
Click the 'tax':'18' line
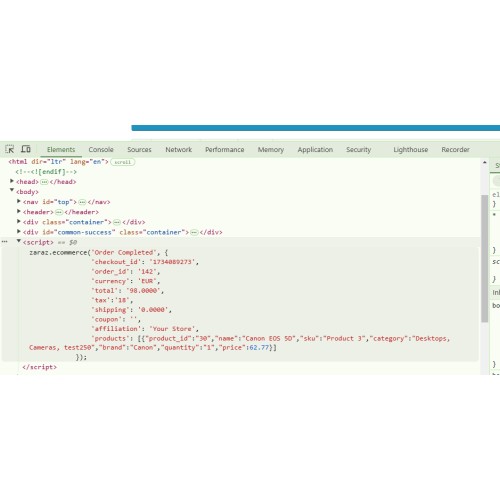[112, 300]
